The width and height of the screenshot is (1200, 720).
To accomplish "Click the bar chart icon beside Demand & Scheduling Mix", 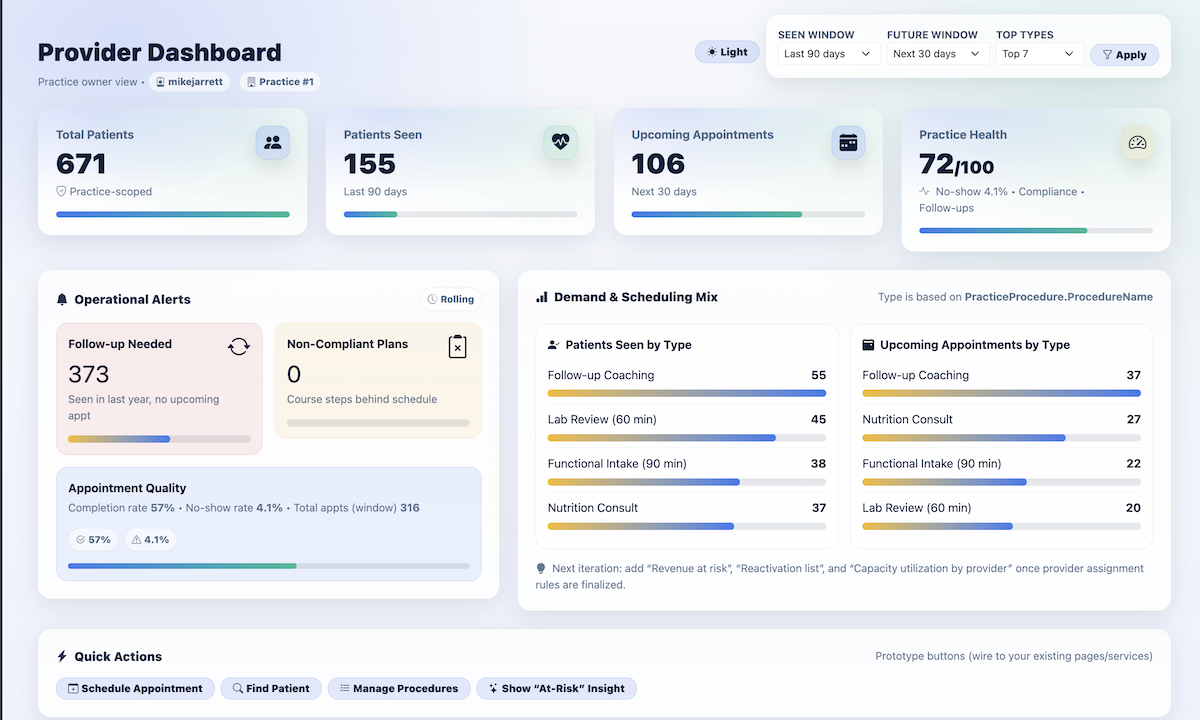I will 541,296.
